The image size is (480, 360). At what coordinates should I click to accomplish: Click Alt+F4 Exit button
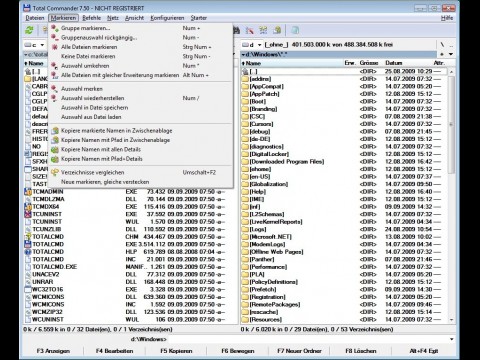424,351
